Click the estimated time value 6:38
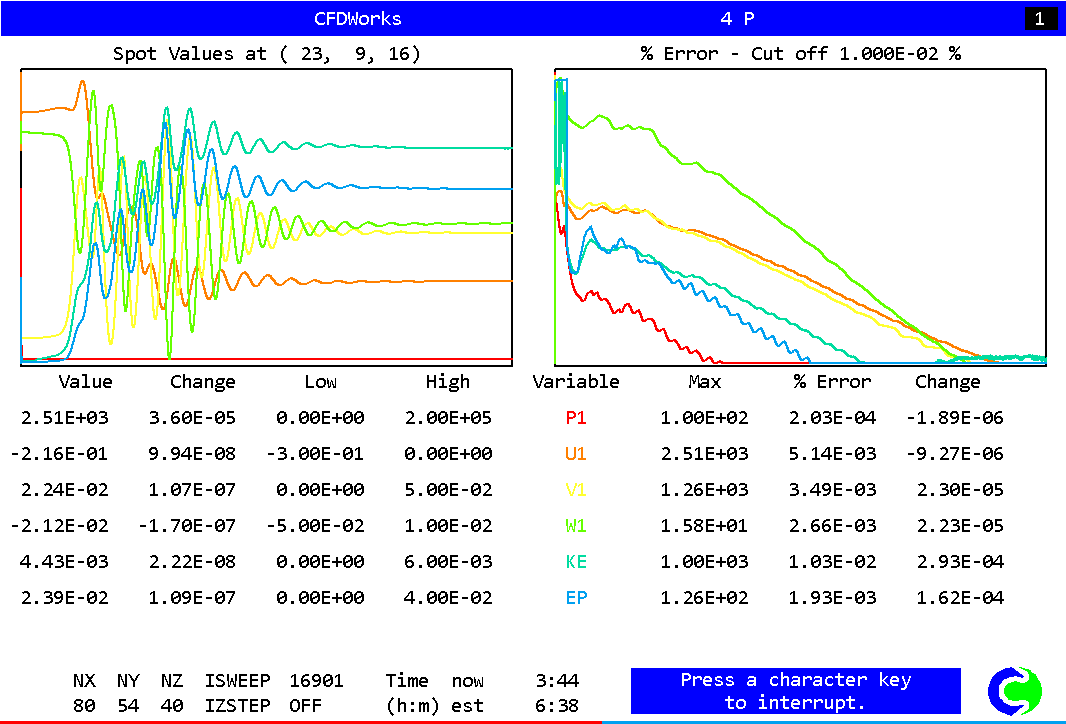This screenshot has width=1066, height=724. pos(557,705)
